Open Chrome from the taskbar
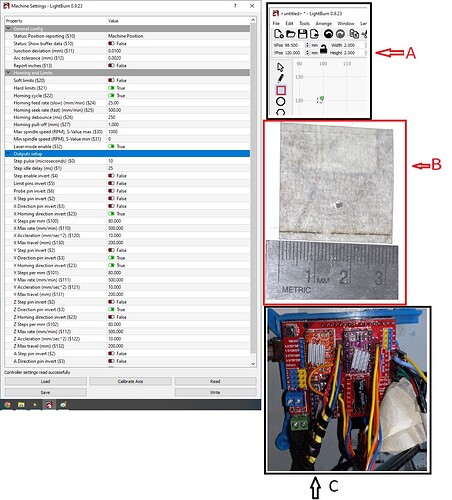The height and width of the screenshot is (500, 452). click(7, 405)
